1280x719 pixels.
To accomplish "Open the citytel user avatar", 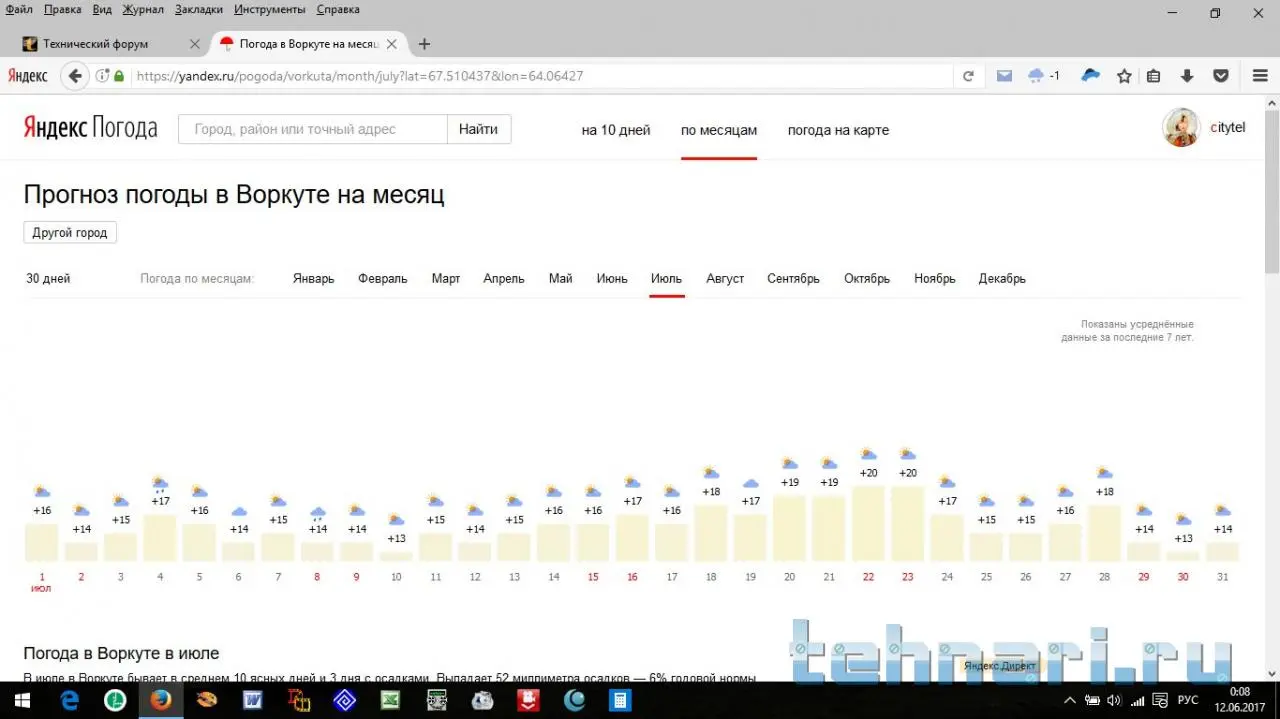I will [x=1181, y=128].
